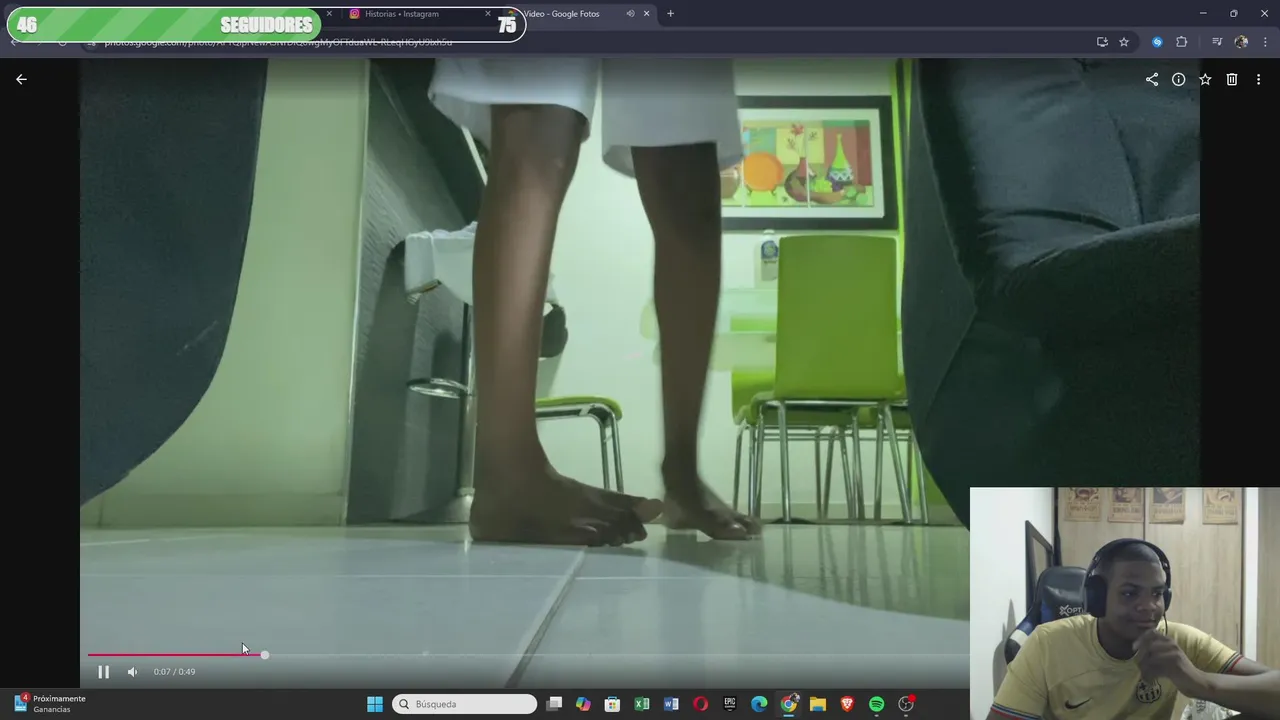The image size is (1280, 720).
Task: Click the 0:07 / 0:49 time display
Action: [x=174, y=672]
